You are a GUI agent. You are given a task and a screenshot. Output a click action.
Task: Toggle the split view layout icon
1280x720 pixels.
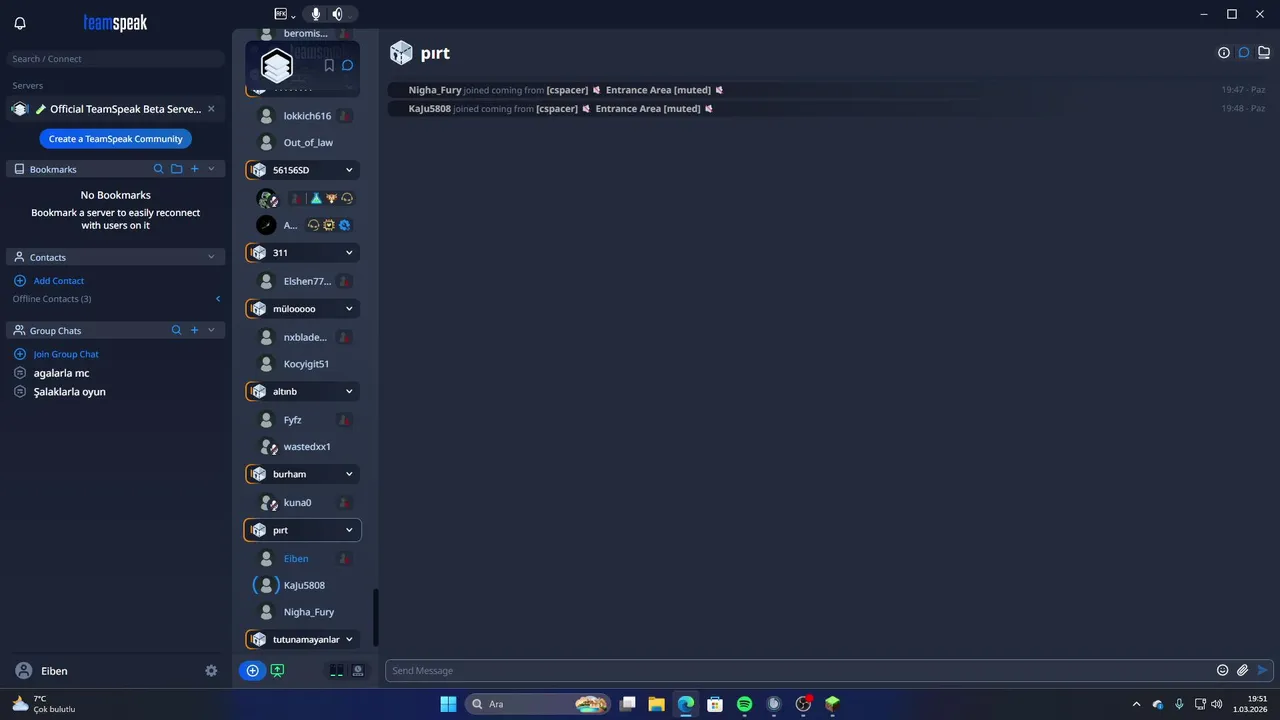337,671
